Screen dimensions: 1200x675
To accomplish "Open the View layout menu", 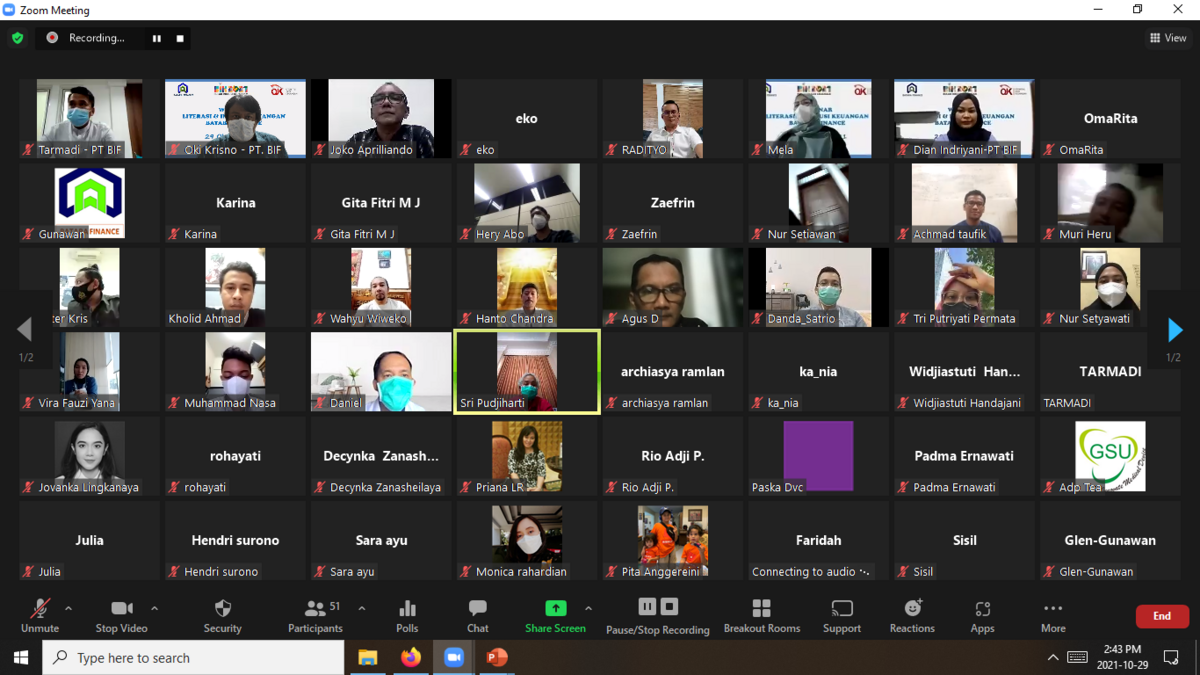I will coord(1168,38).
